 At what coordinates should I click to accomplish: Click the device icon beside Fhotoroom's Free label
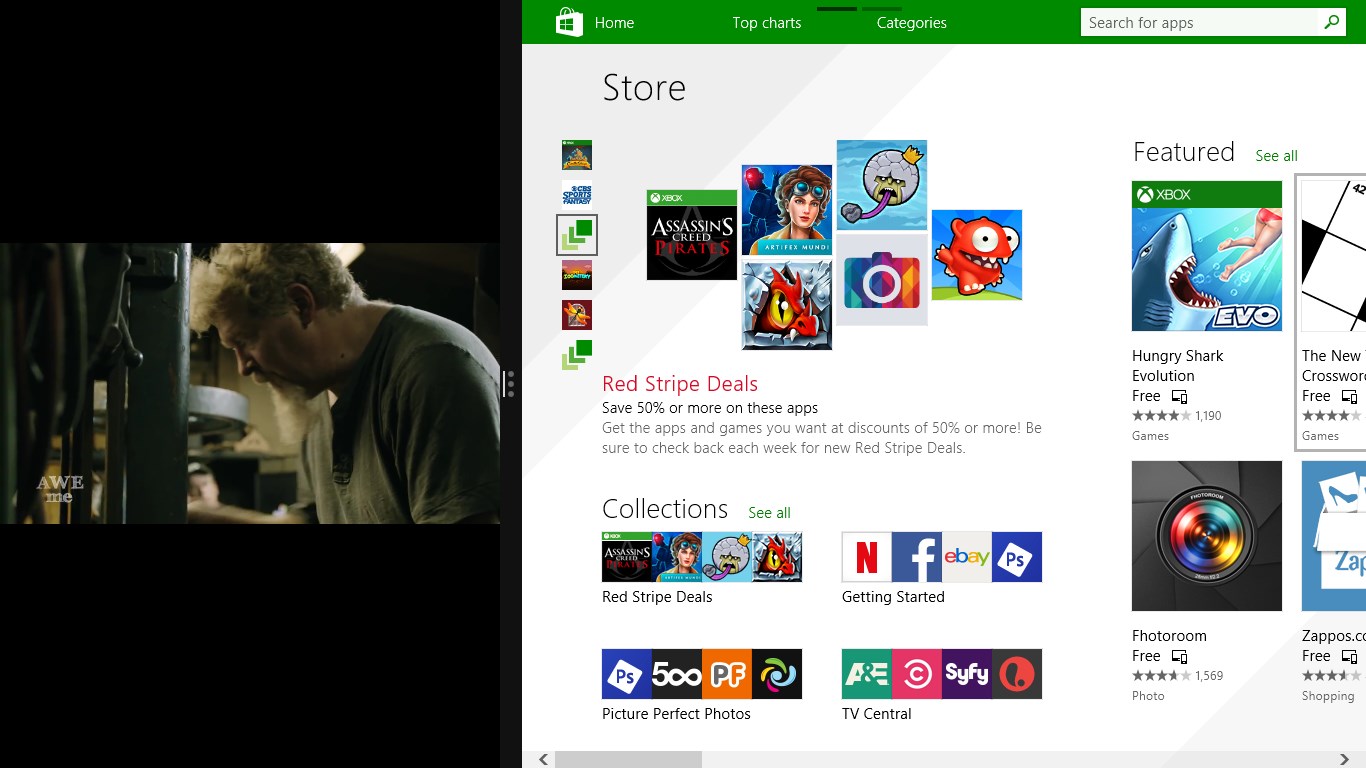tap(1179, 657)
